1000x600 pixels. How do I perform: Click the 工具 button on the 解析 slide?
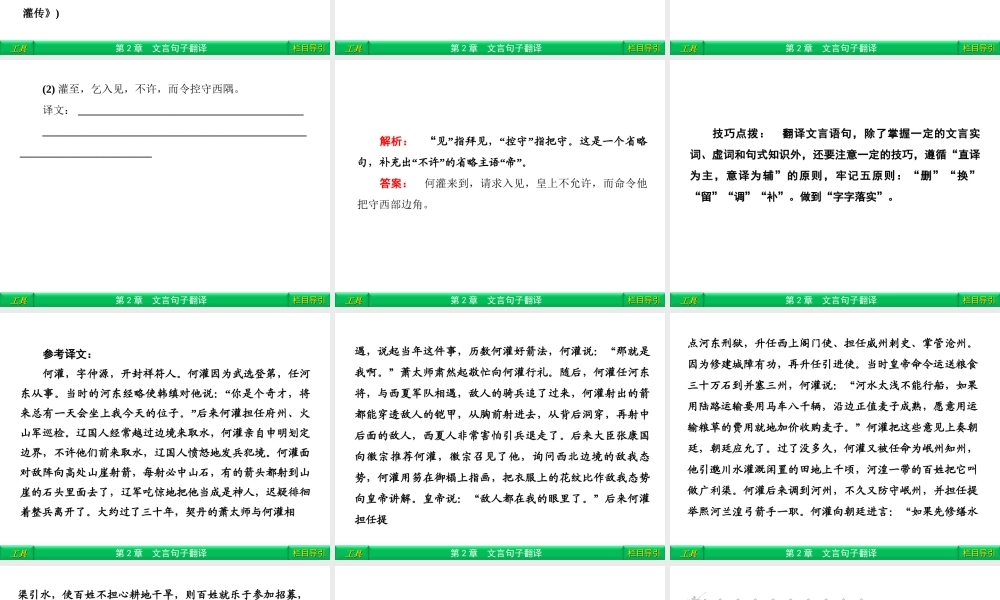click(353, 300)
